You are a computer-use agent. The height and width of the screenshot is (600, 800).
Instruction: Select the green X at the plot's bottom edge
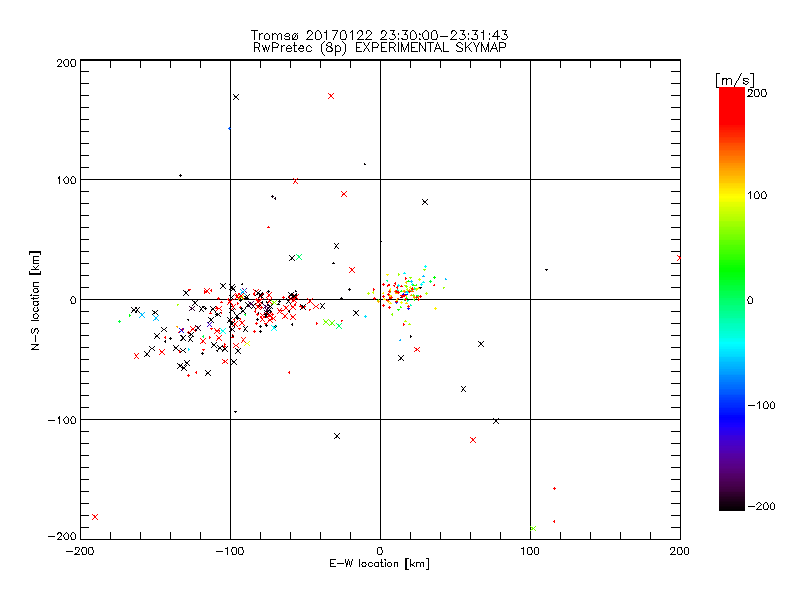[x=533, y=529]
